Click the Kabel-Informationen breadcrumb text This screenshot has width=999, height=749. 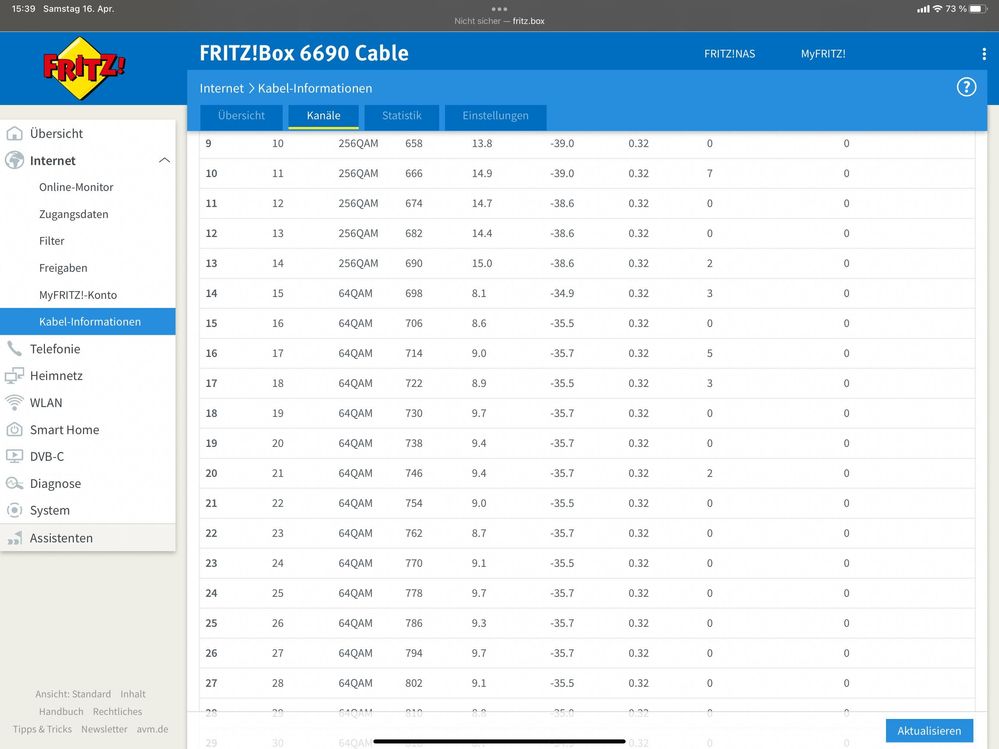pos(315,89)
